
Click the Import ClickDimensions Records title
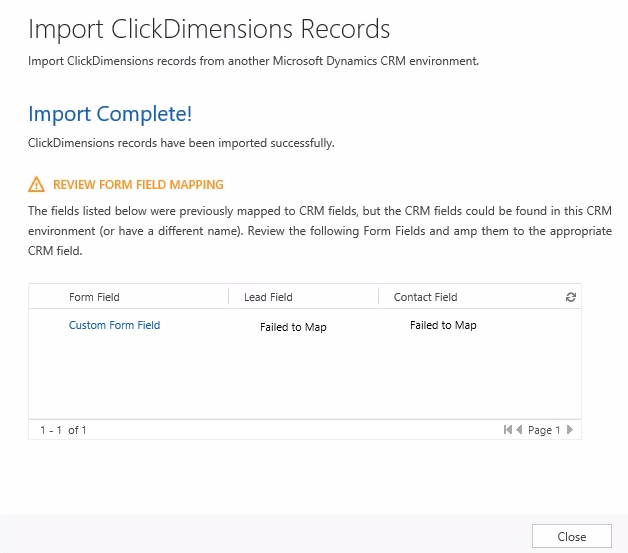click(209, 28)
